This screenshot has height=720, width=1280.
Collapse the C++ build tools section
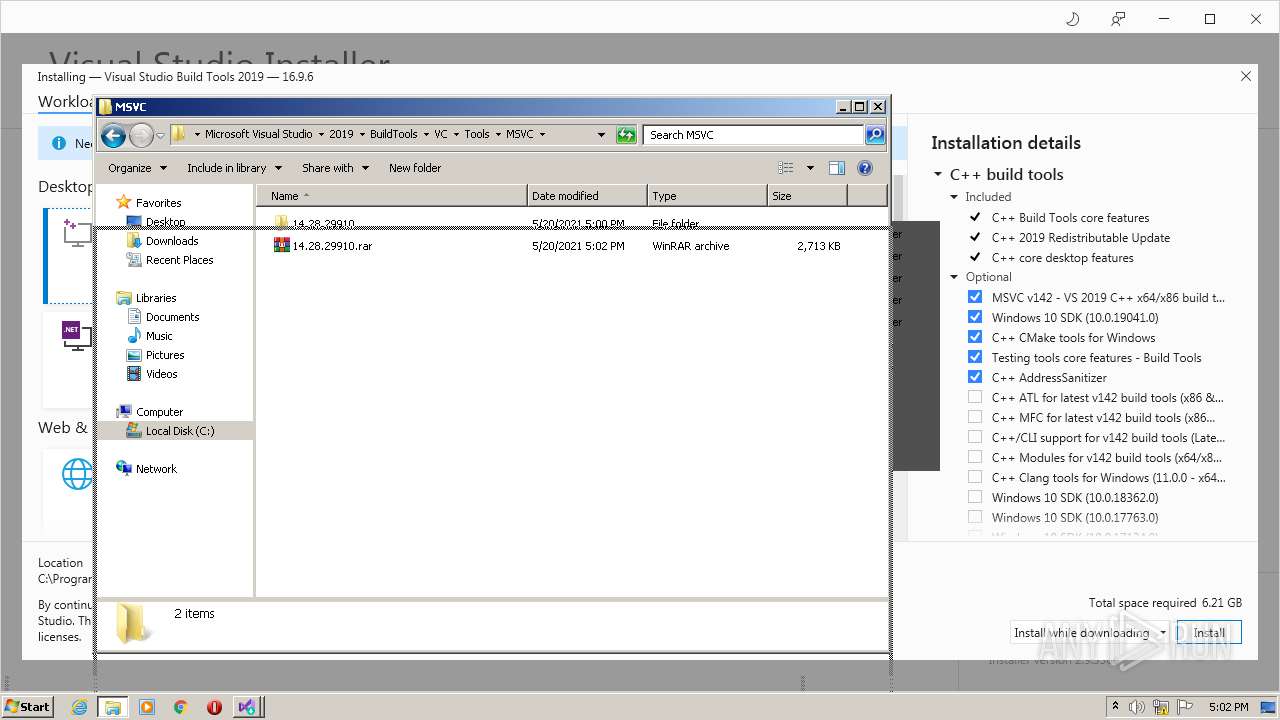938,174
